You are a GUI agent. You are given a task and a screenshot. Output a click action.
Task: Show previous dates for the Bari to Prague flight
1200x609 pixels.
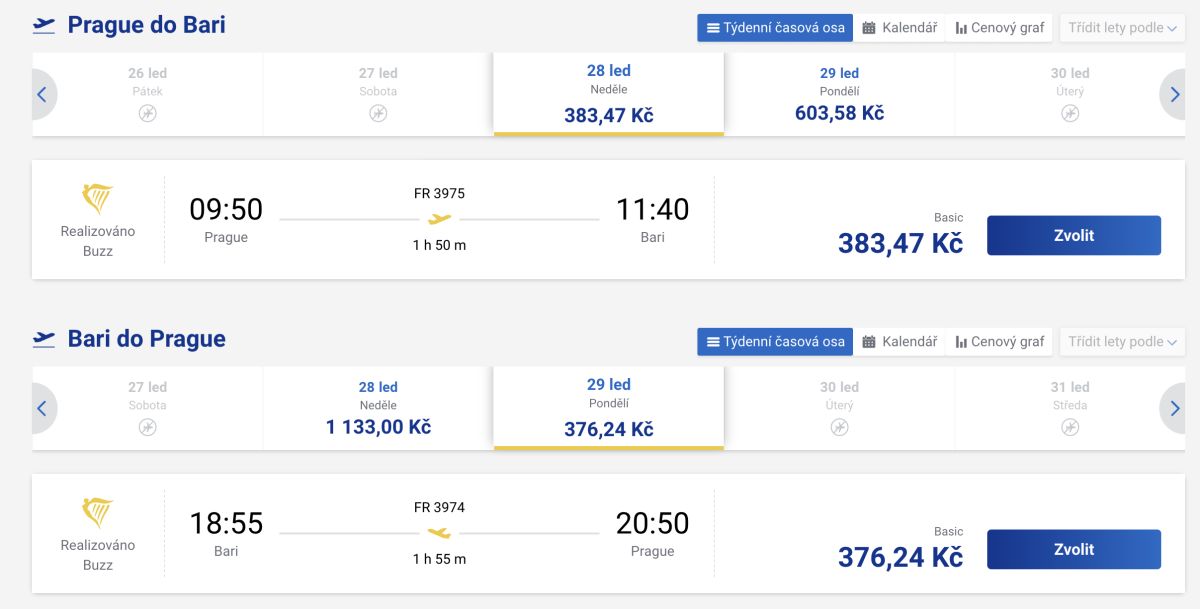(42, 409)
